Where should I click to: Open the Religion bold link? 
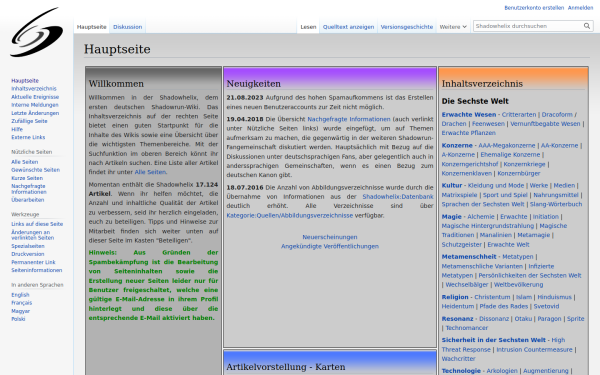point(455,297)
